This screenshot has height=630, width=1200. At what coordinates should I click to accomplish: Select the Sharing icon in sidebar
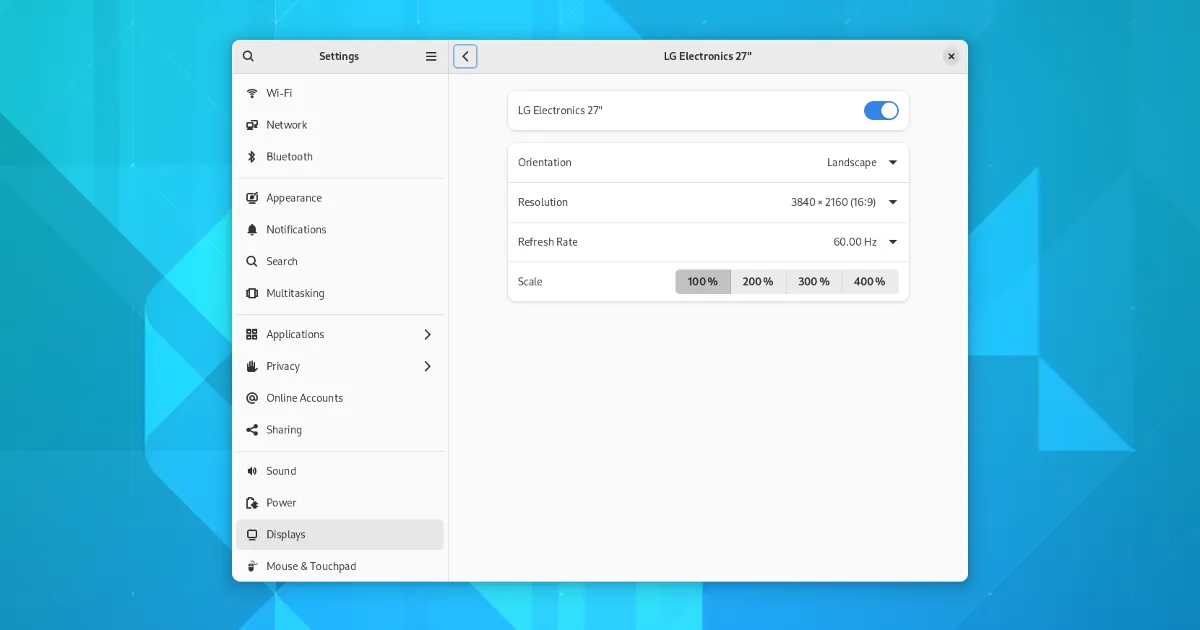252,430
